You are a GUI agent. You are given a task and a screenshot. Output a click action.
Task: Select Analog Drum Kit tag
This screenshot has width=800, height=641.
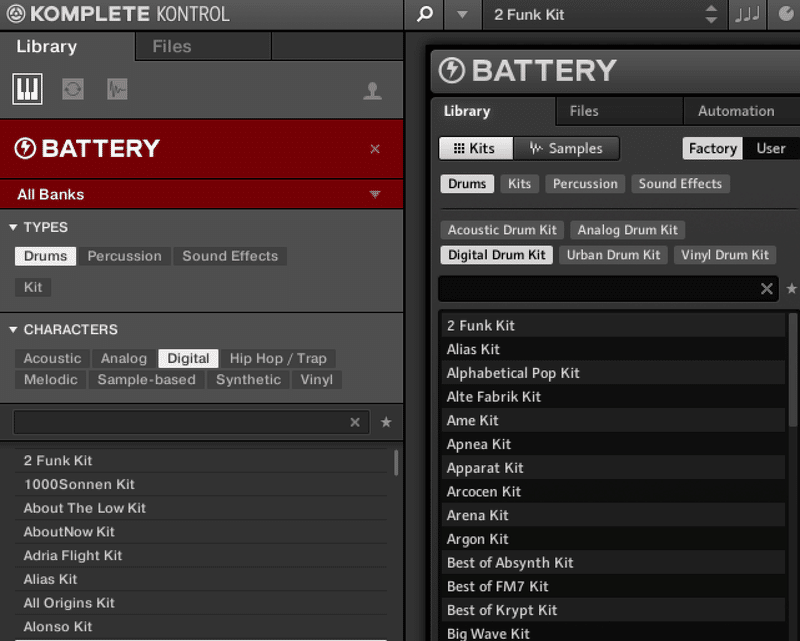(x=628, y=230)
